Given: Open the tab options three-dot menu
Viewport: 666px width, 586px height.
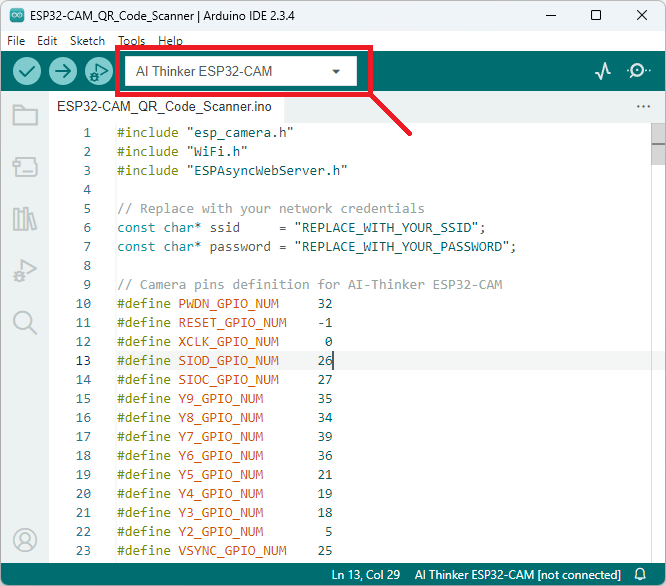Looking at the screenshot, I should click(643, 106).
